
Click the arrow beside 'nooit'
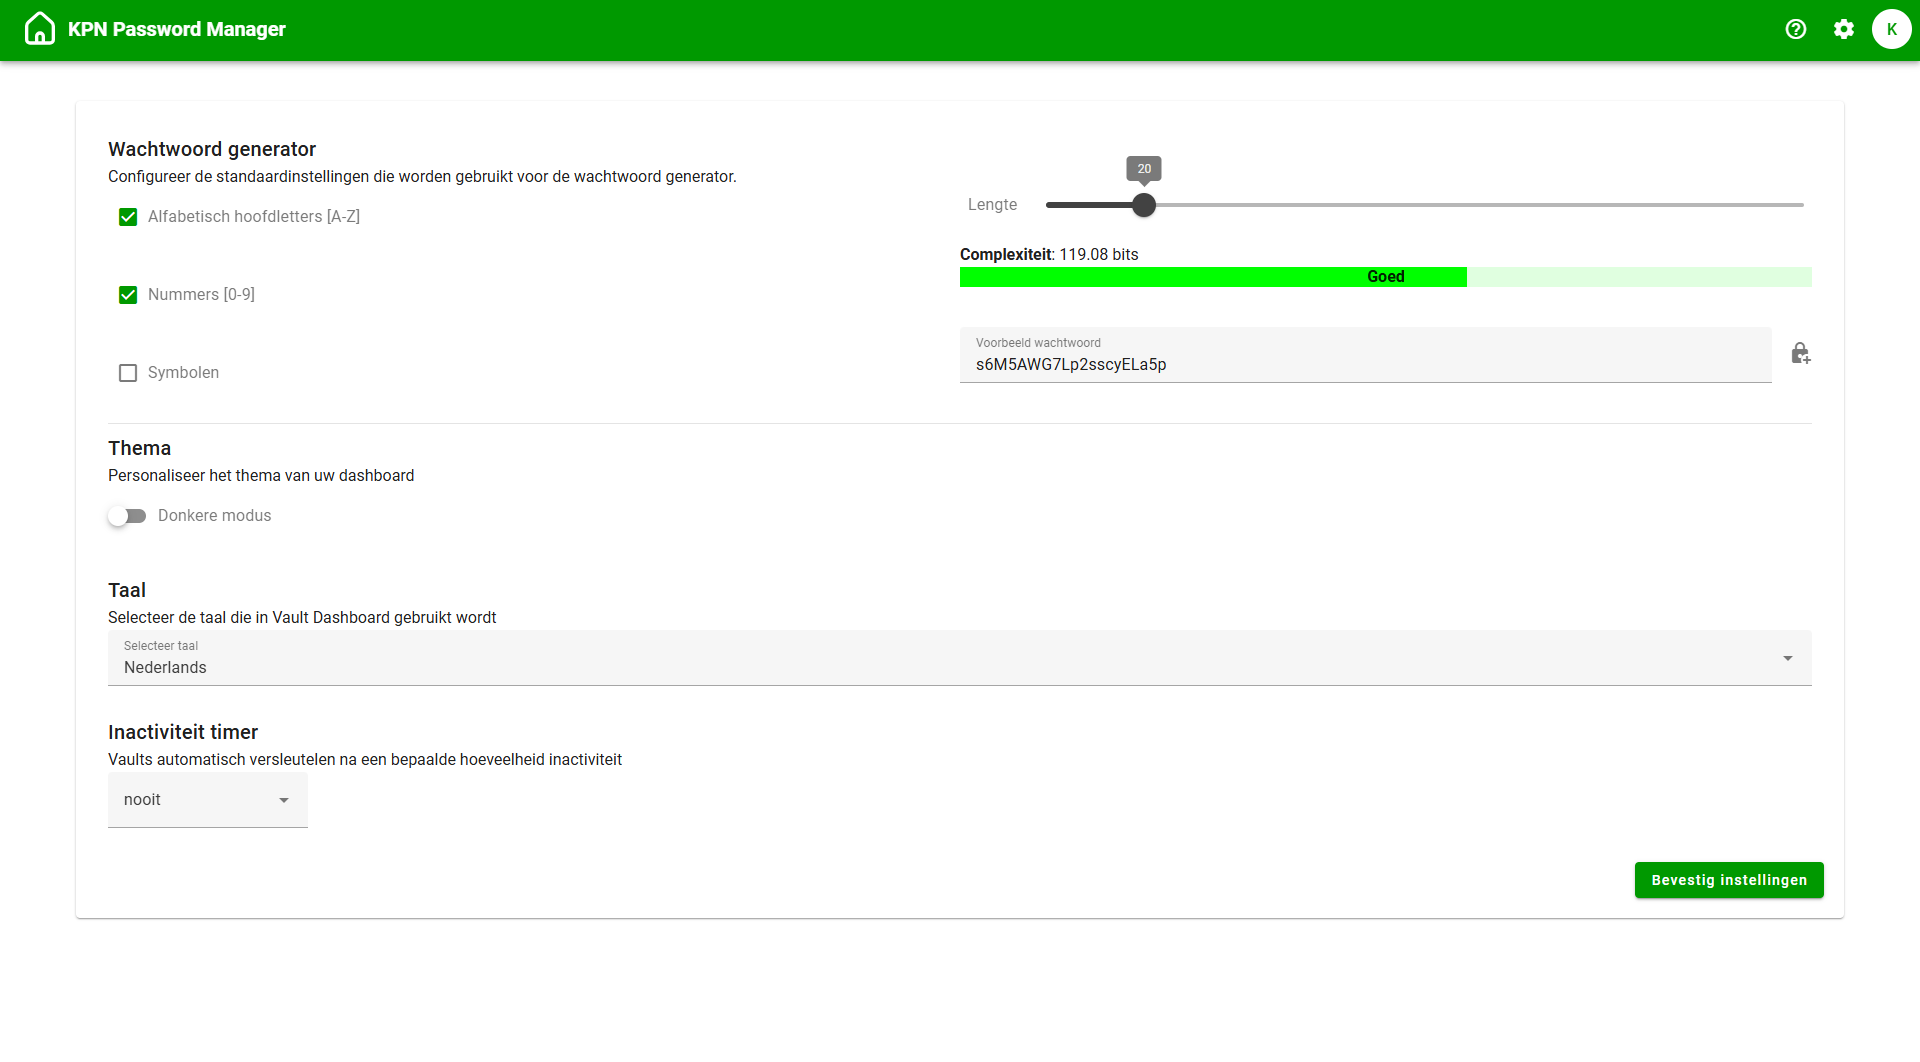[x=284, y=800]
